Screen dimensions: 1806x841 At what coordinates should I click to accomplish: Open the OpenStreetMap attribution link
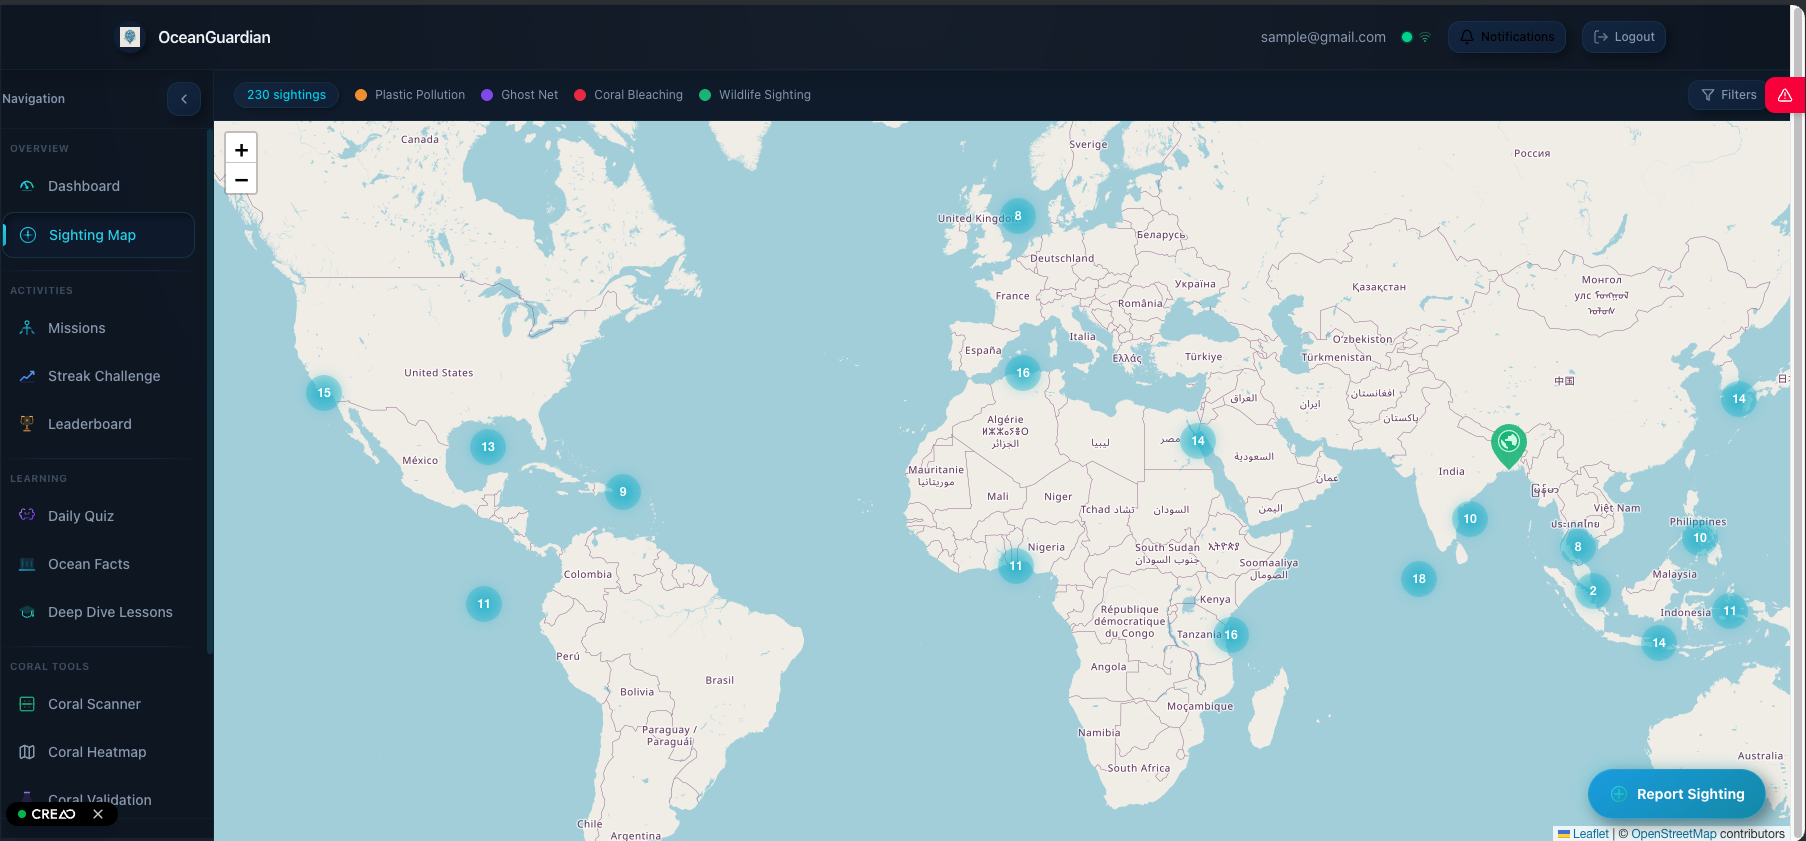point(1673,834)
